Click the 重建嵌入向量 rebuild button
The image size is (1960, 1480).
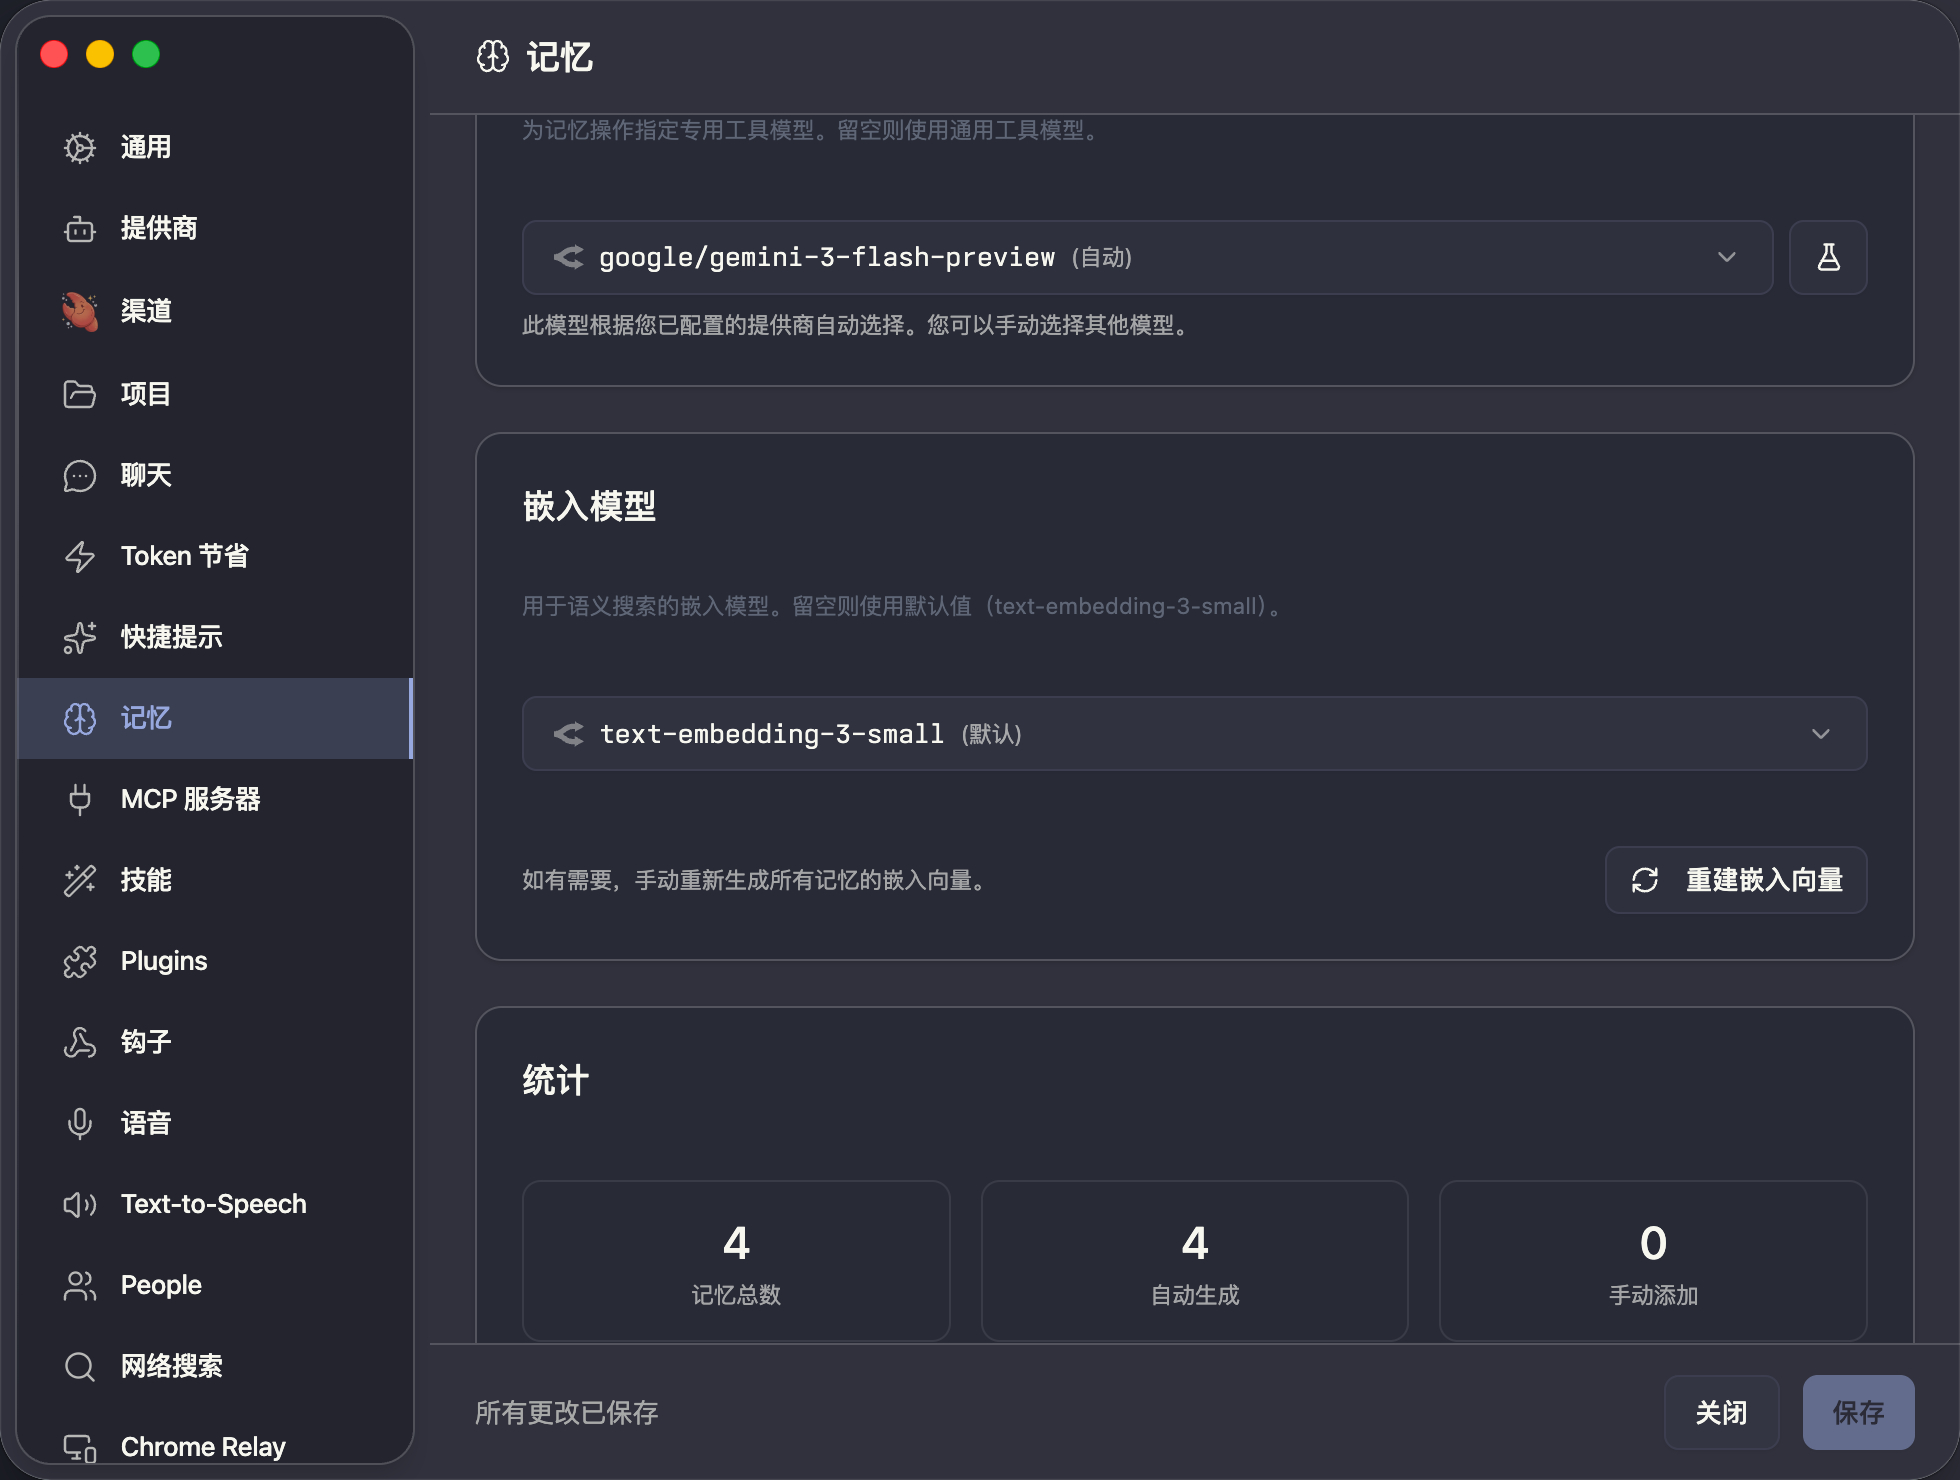1735,880
